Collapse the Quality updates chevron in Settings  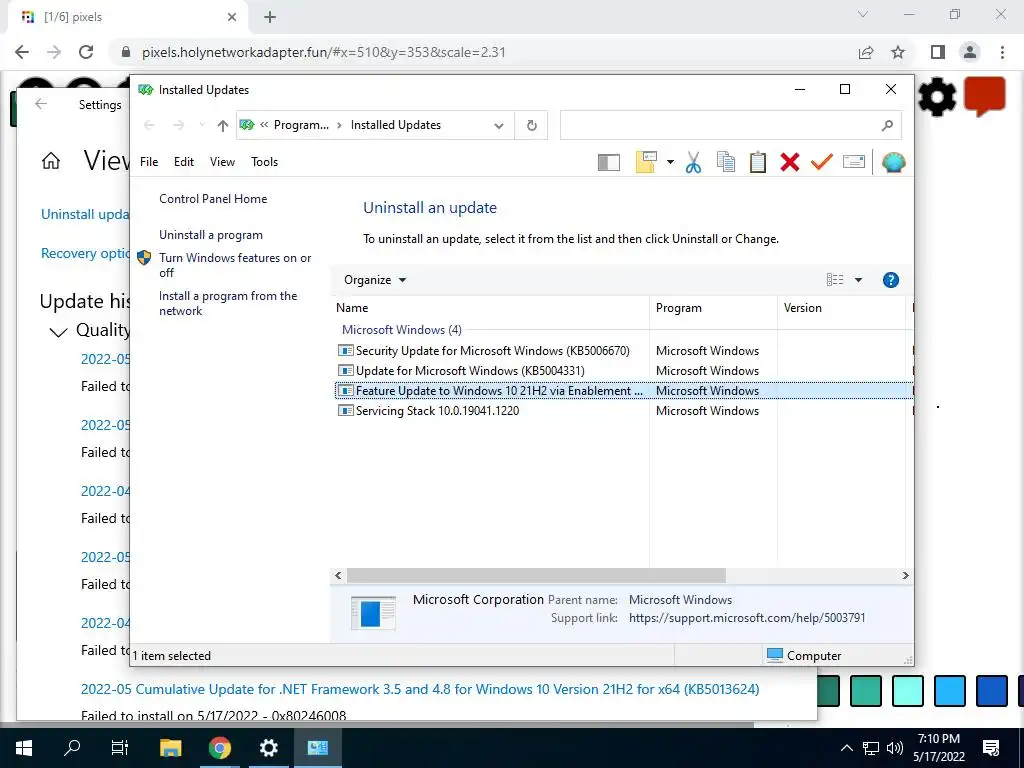pos(58,332)
